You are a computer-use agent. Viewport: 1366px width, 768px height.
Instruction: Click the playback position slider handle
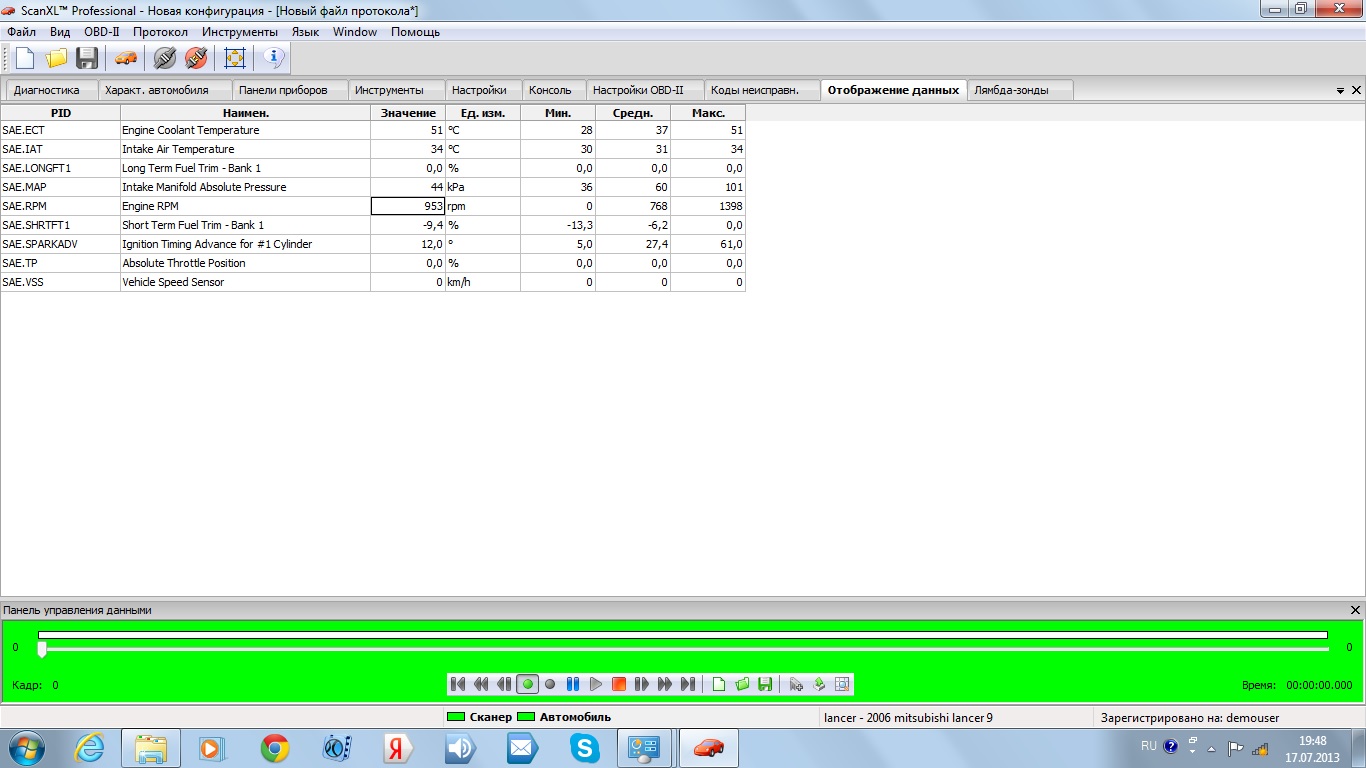click(42, 650)
